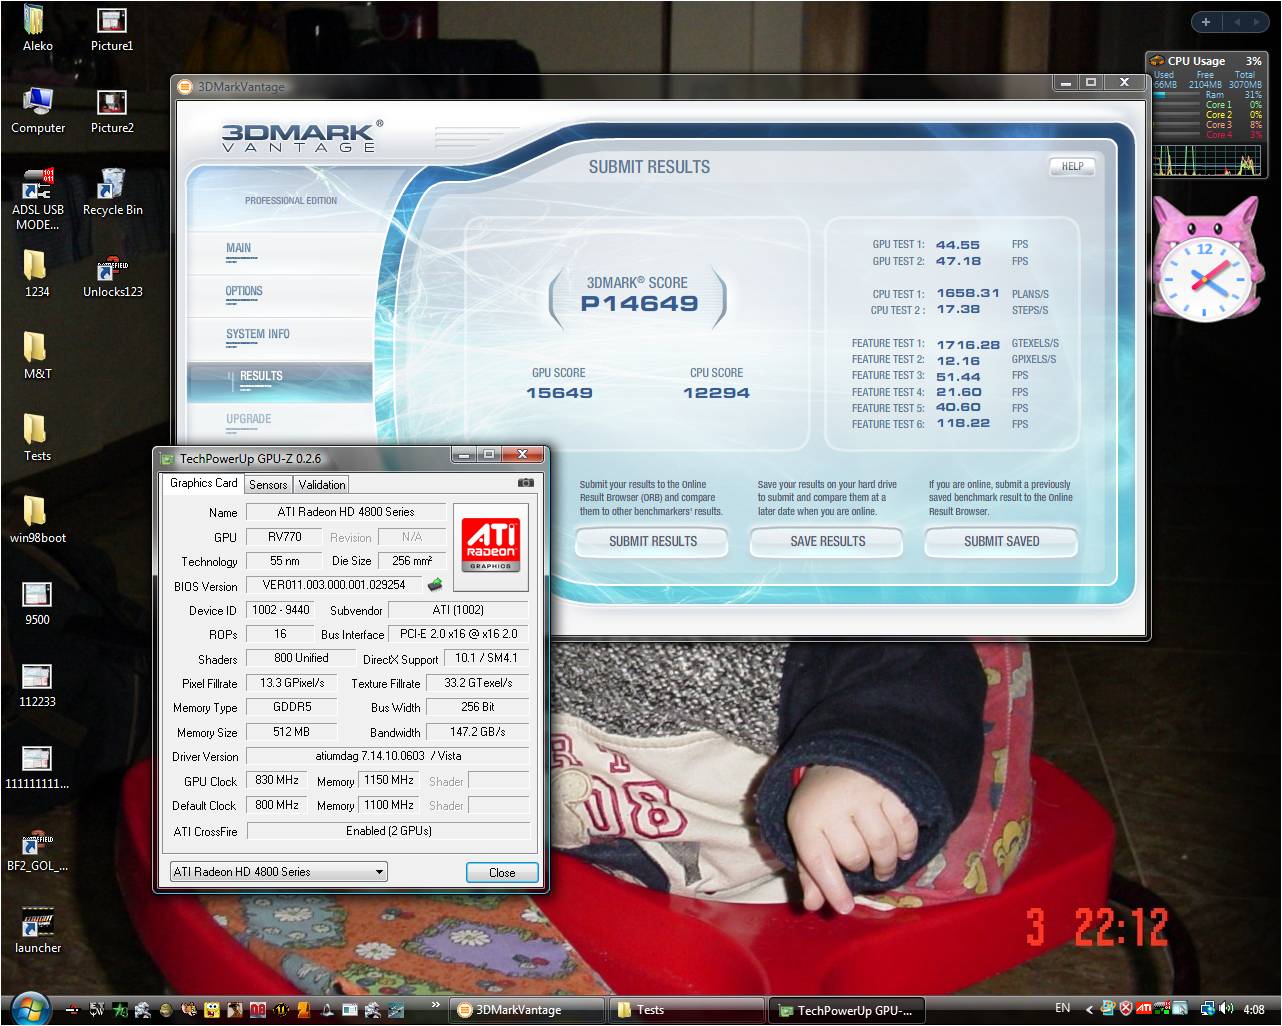Expand the quick launch overflow chevron
The image size is (1282, 1026).
(x=436, y=1004)
